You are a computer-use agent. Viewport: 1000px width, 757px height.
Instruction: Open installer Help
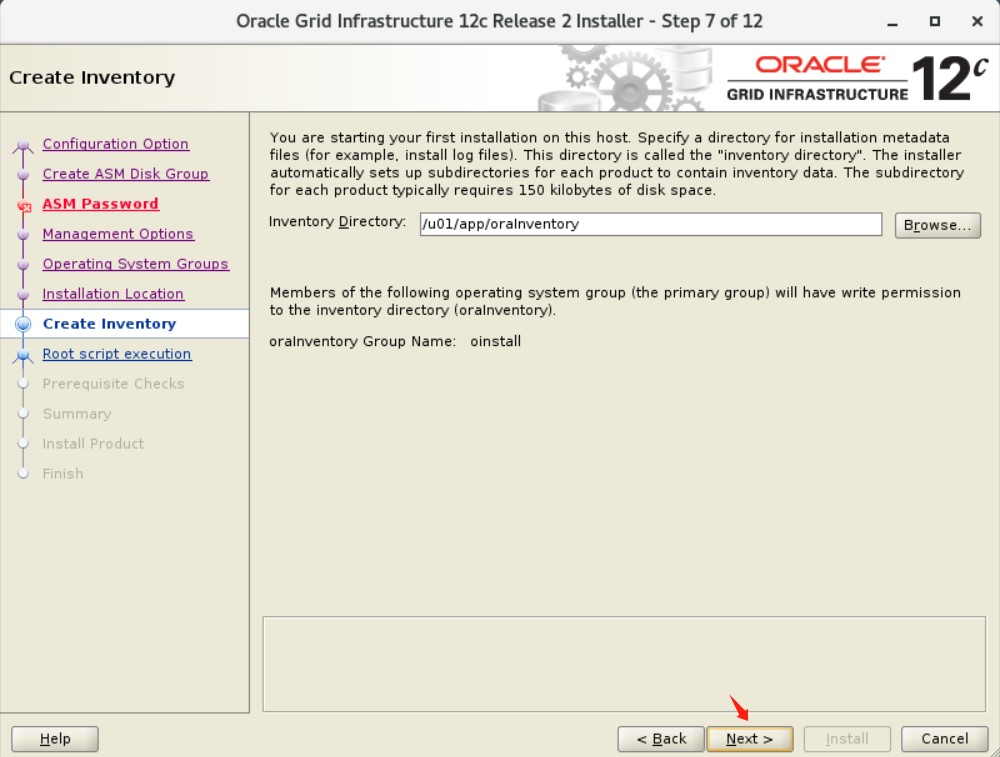(x=54, y=739)
